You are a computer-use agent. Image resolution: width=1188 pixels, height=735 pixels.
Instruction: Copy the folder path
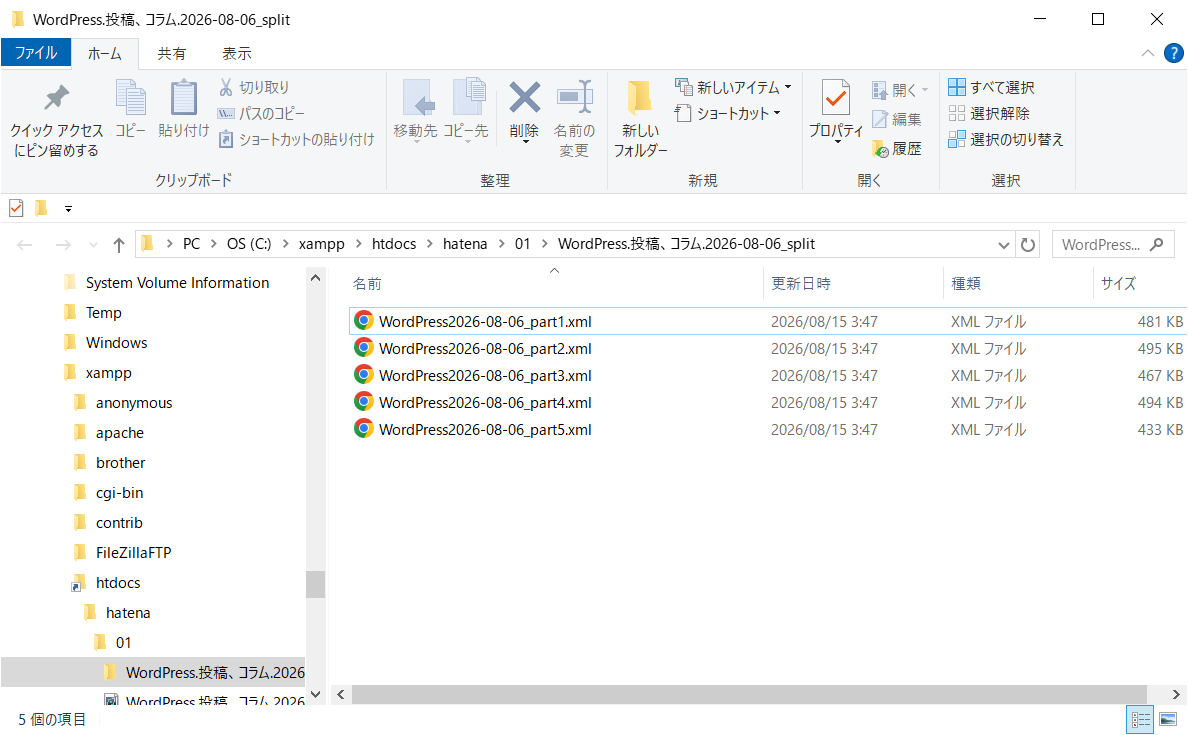point(261,114)
